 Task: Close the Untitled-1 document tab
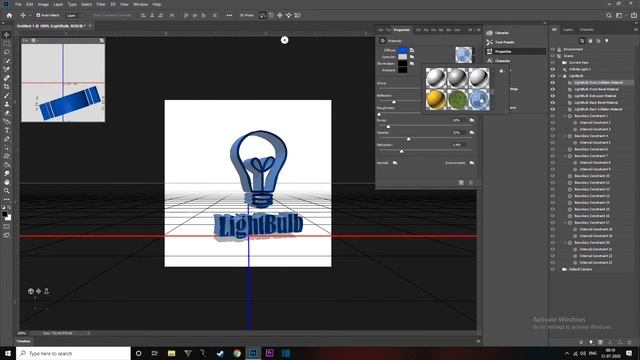click(90, 26)
